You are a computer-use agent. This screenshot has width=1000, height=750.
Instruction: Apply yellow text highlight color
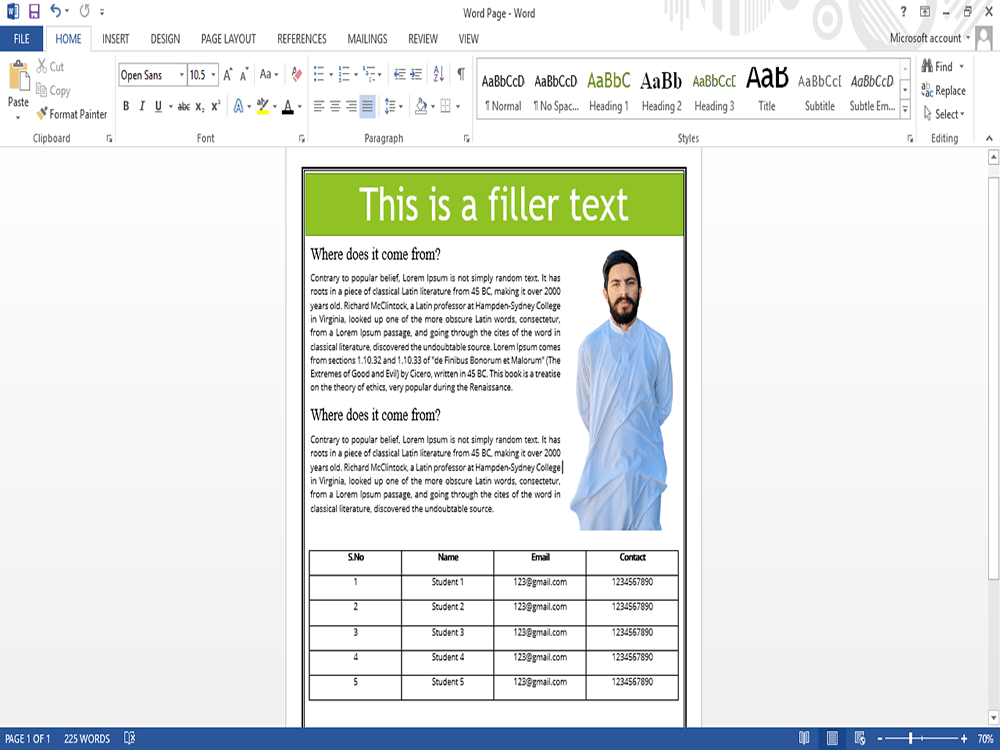pos(262,106)
